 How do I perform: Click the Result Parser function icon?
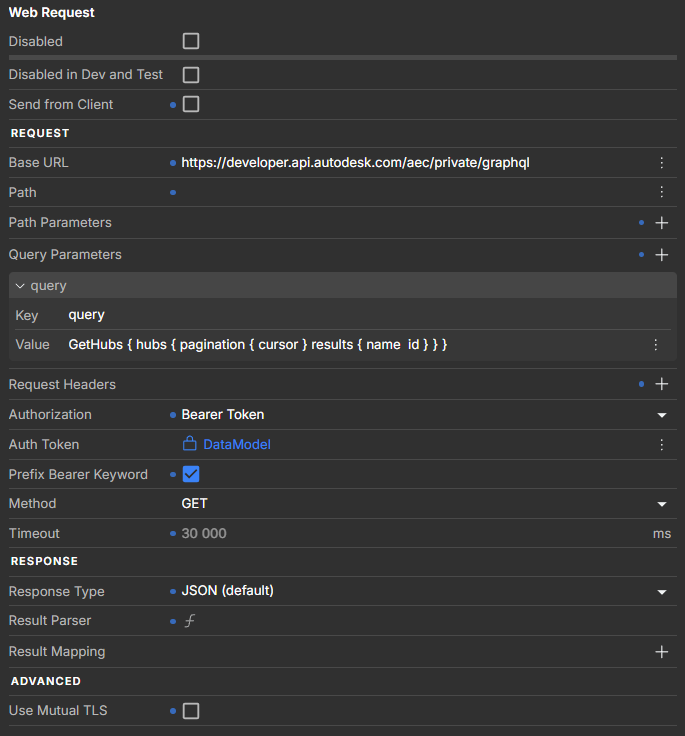(x=189, y=621)
